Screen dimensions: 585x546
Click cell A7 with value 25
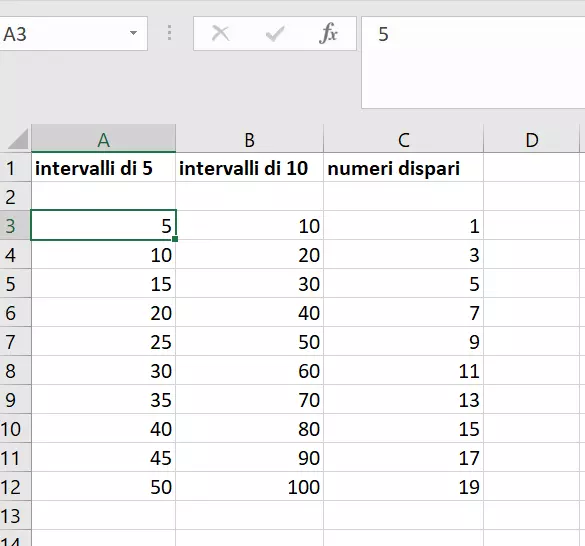pos(103,341)
